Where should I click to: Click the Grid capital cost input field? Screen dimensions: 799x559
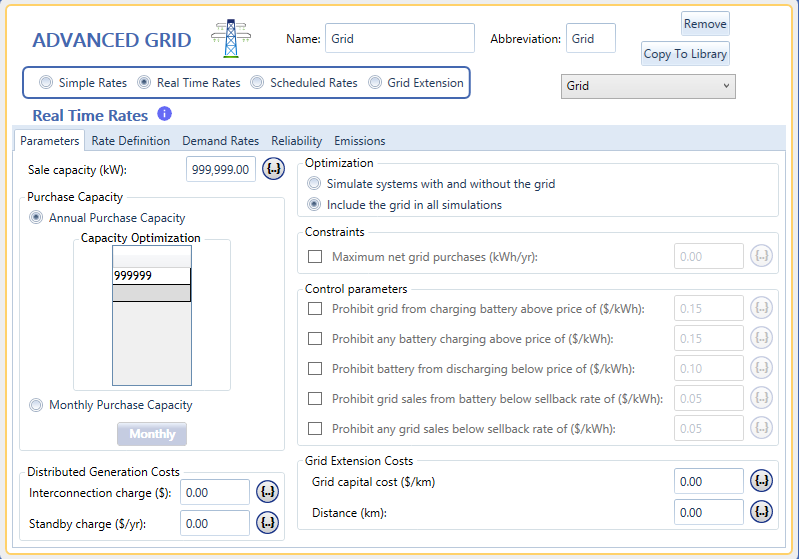coord(708,481)
